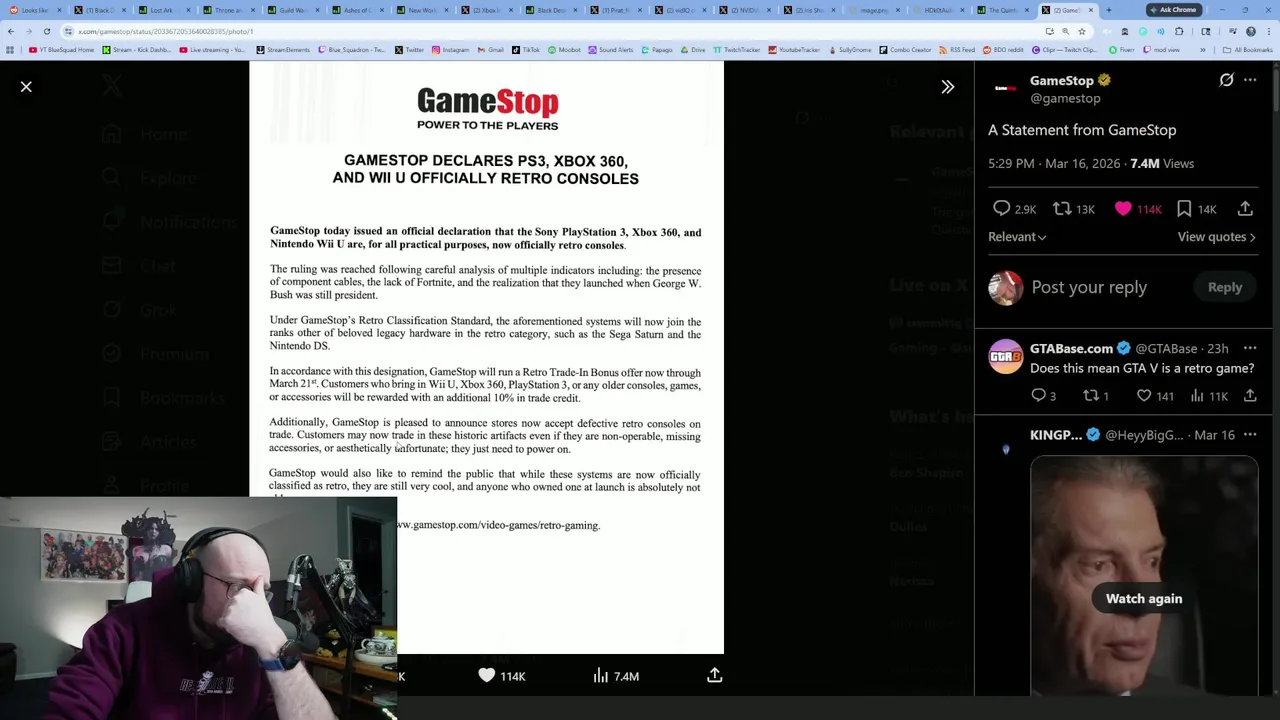Open View quotes link

(1216, 237)
